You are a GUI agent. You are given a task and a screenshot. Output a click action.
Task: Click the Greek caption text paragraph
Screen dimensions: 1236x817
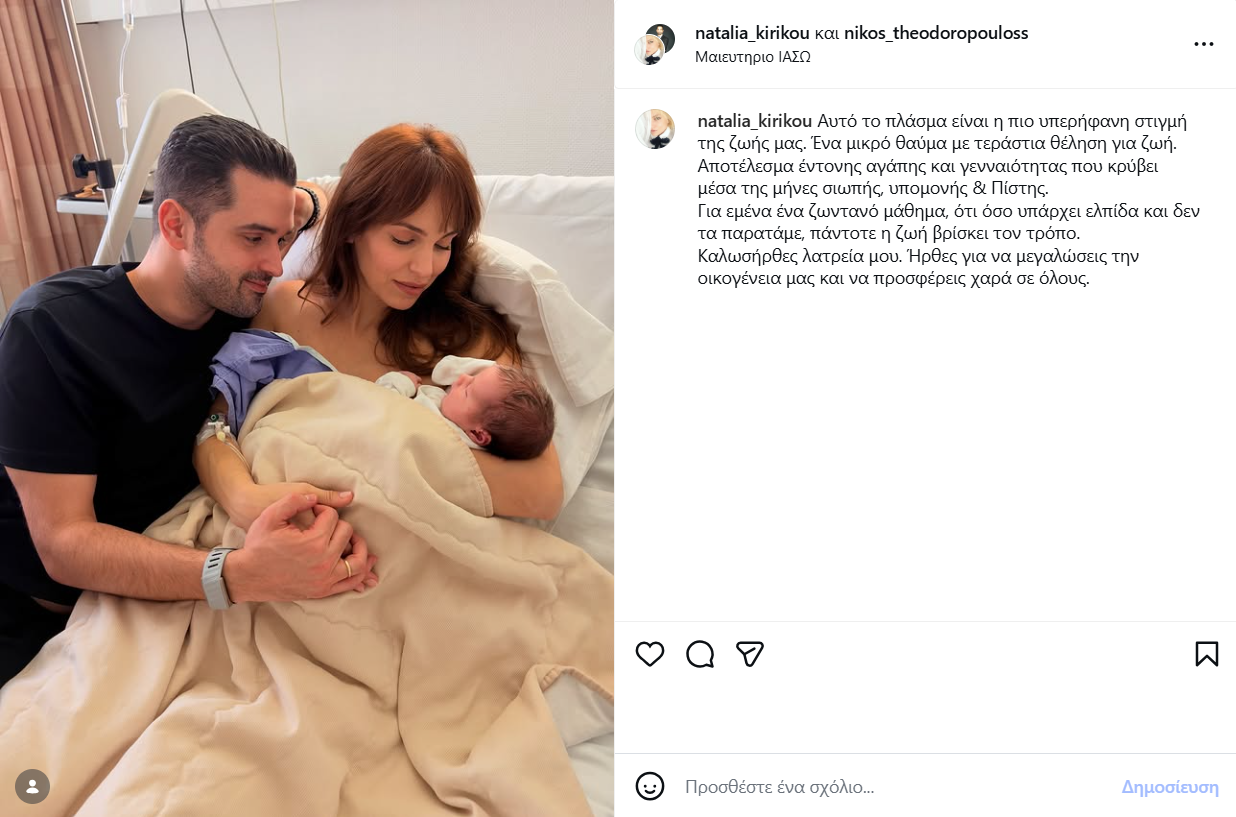945,200
